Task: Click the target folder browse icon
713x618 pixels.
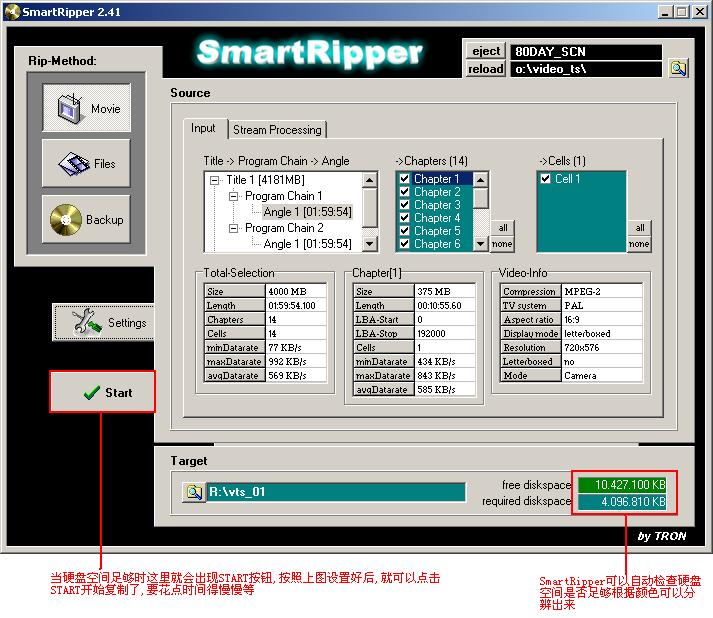Action: (x=193, y=492)
